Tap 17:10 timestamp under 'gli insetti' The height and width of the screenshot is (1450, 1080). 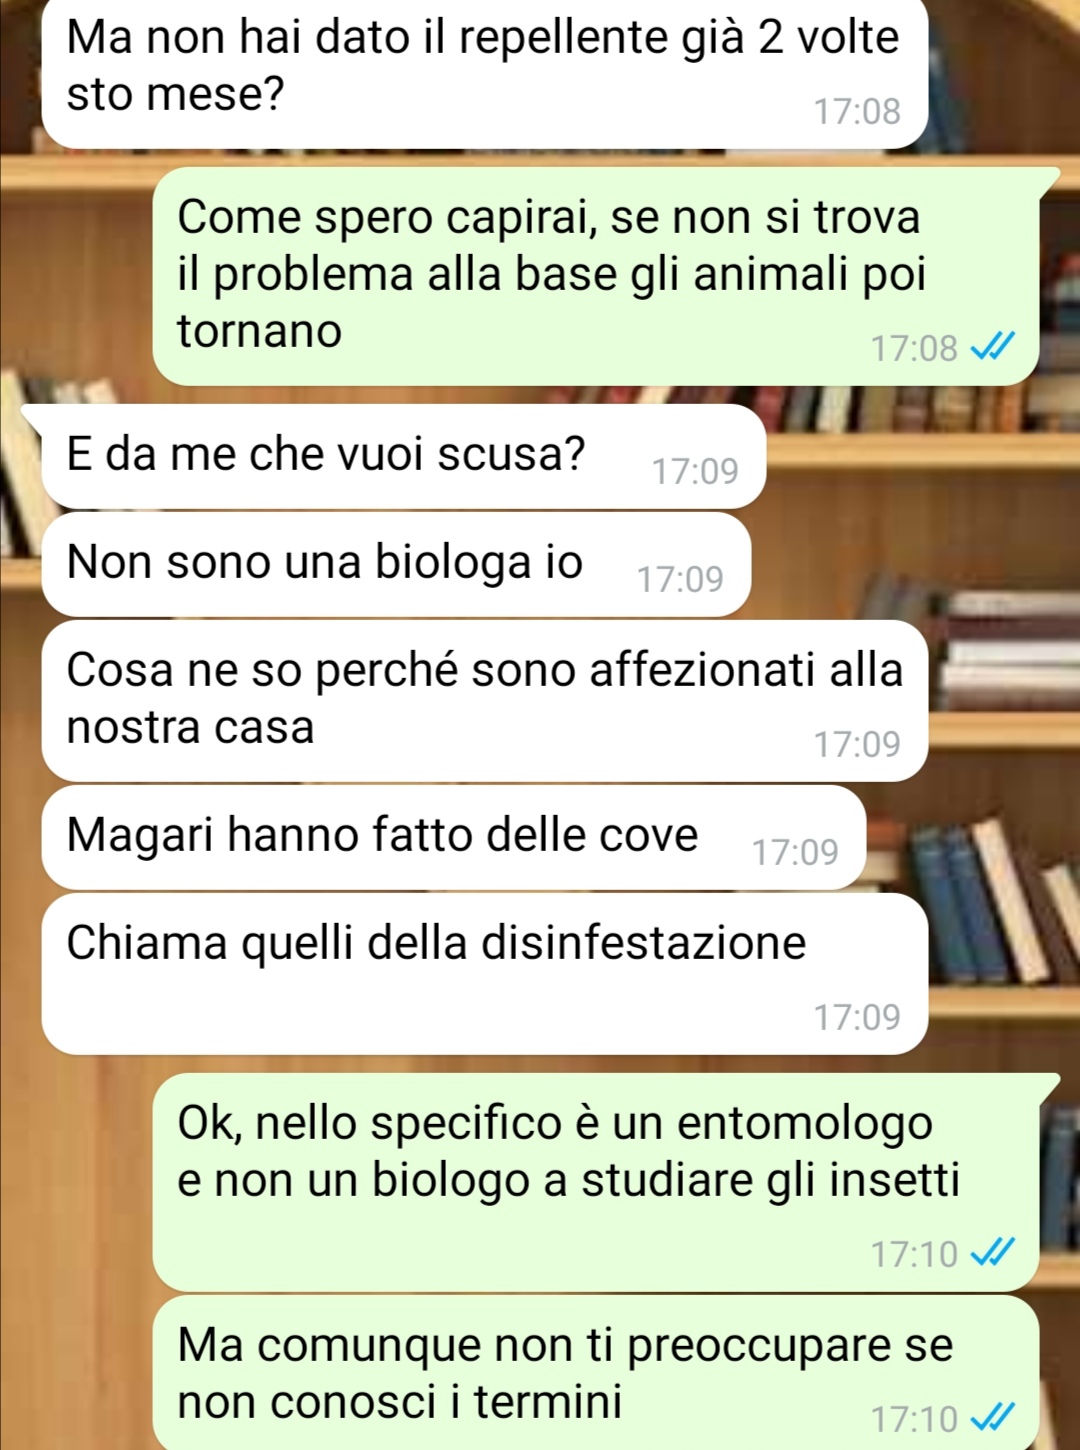[x=914, y=1254]
